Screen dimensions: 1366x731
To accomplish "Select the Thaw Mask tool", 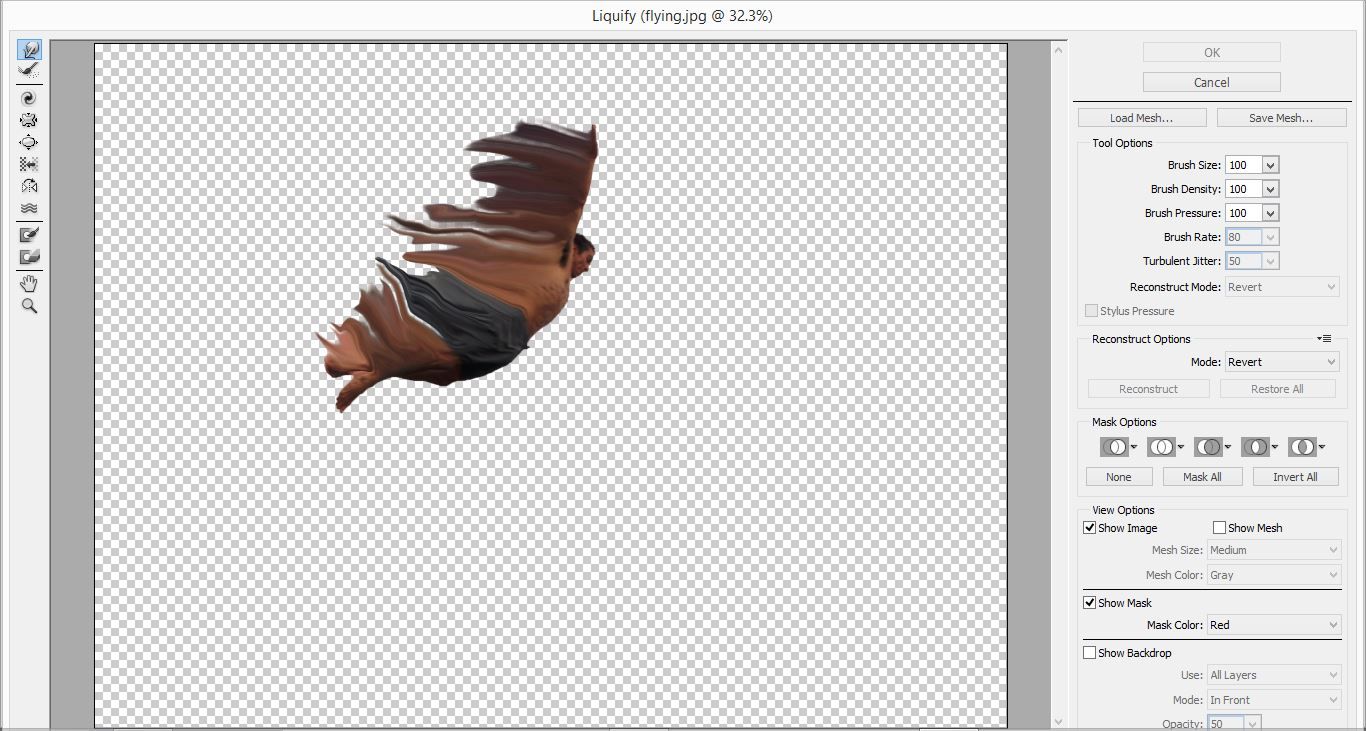I will (29, 257).
